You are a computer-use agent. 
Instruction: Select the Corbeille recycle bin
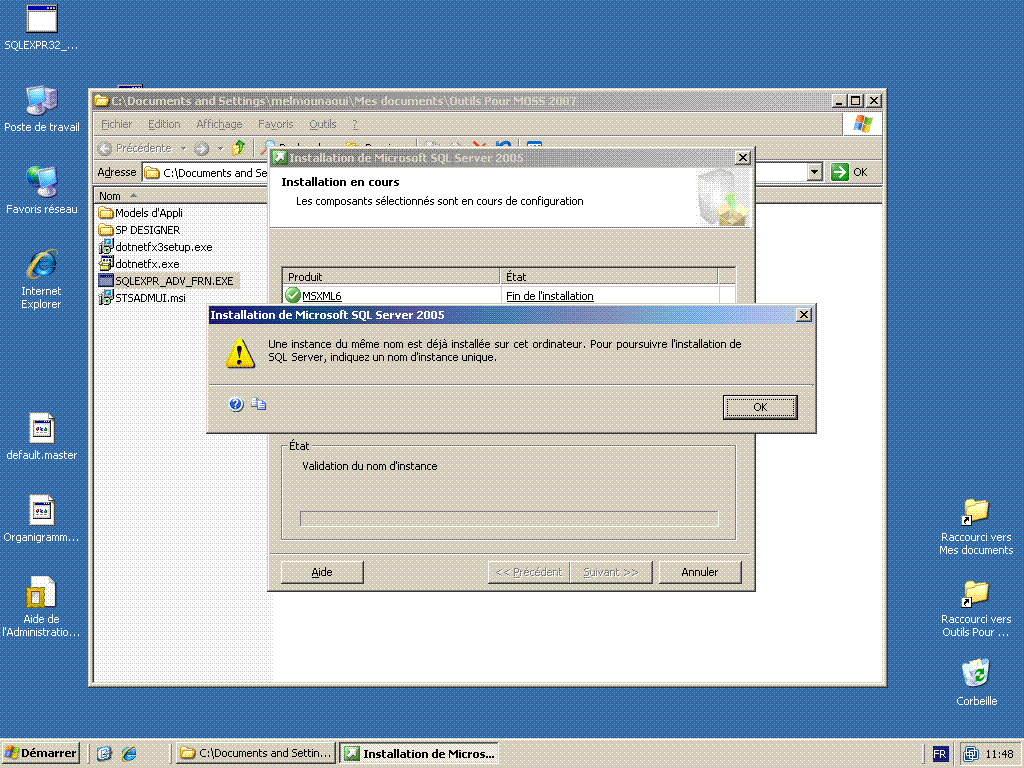[976, 682]
